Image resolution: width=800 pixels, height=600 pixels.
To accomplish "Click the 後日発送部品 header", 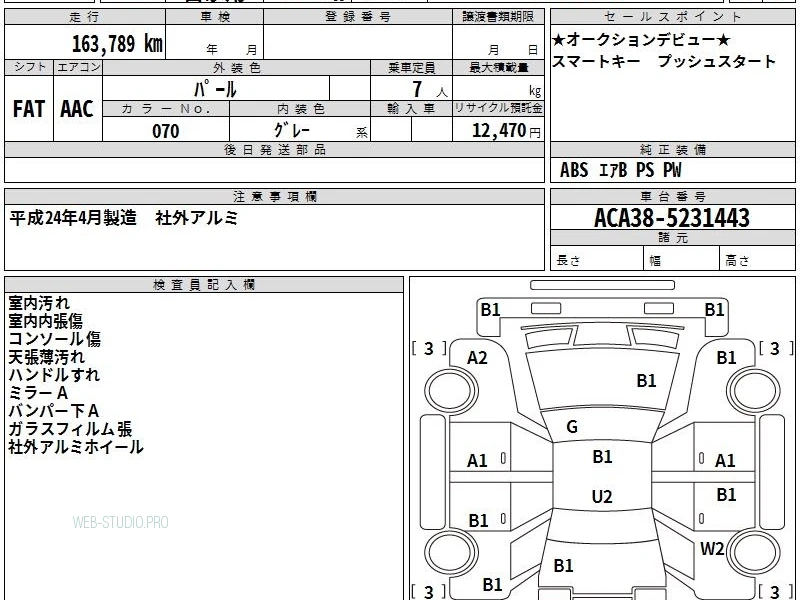I will (274, 149).
